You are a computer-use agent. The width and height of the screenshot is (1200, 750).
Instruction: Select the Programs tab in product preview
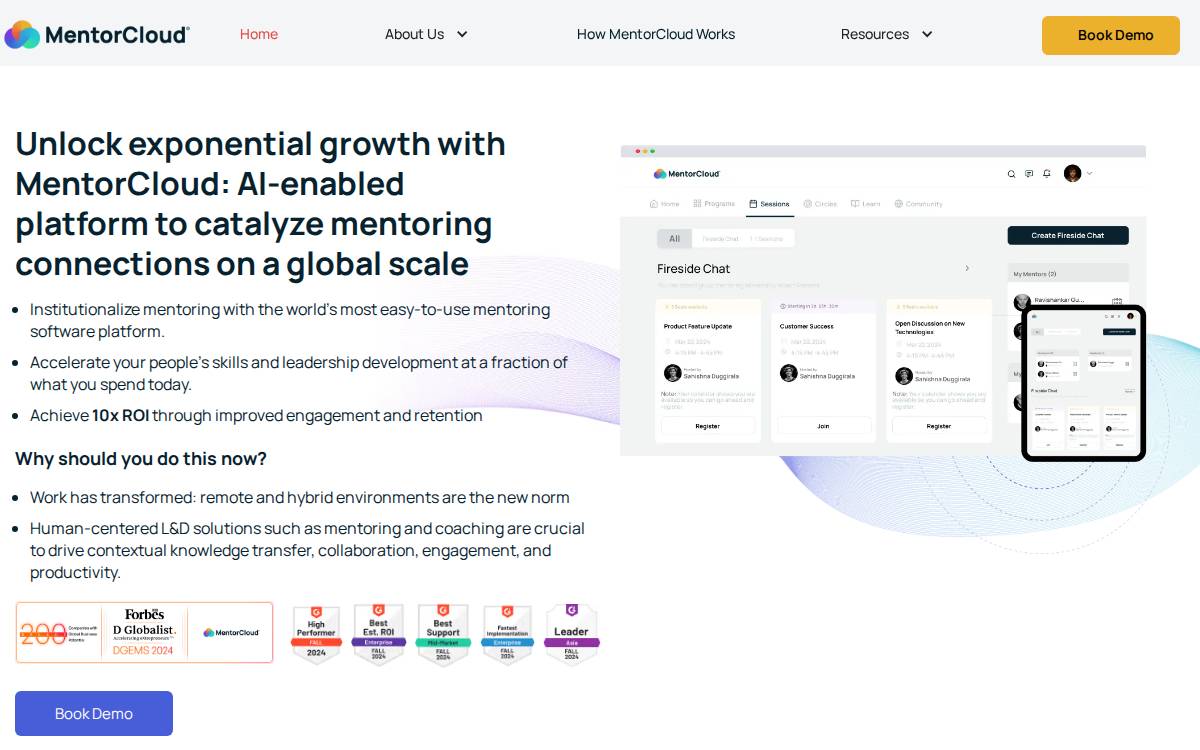pos(714,204)
